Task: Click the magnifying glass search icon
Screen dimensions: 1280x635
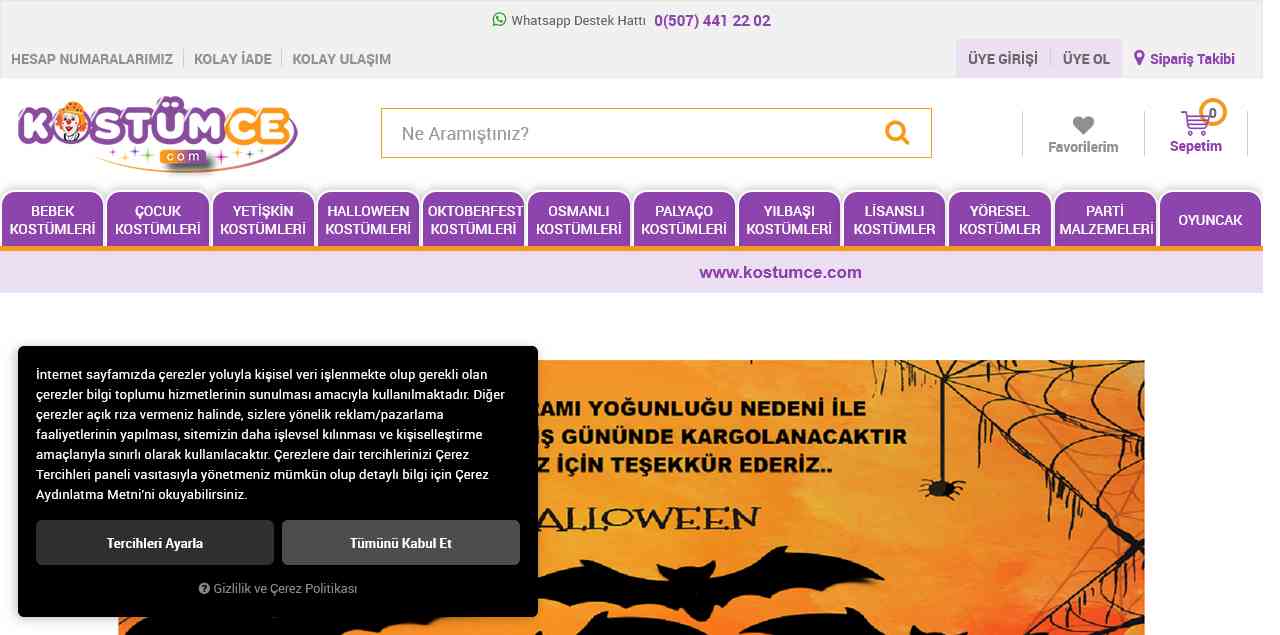Action: pos(897,133)
